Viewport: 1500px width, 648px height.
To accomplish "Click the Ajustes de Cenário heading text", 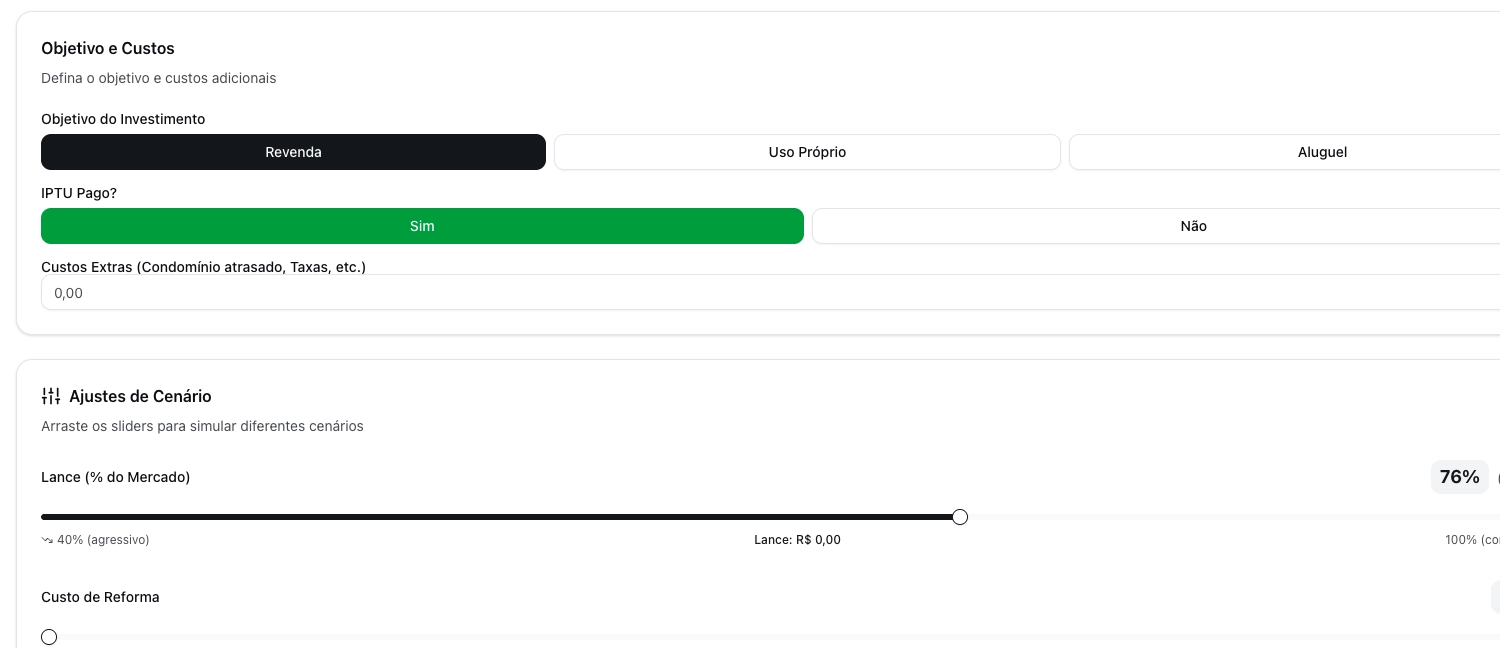I will [x=140, y=396].
